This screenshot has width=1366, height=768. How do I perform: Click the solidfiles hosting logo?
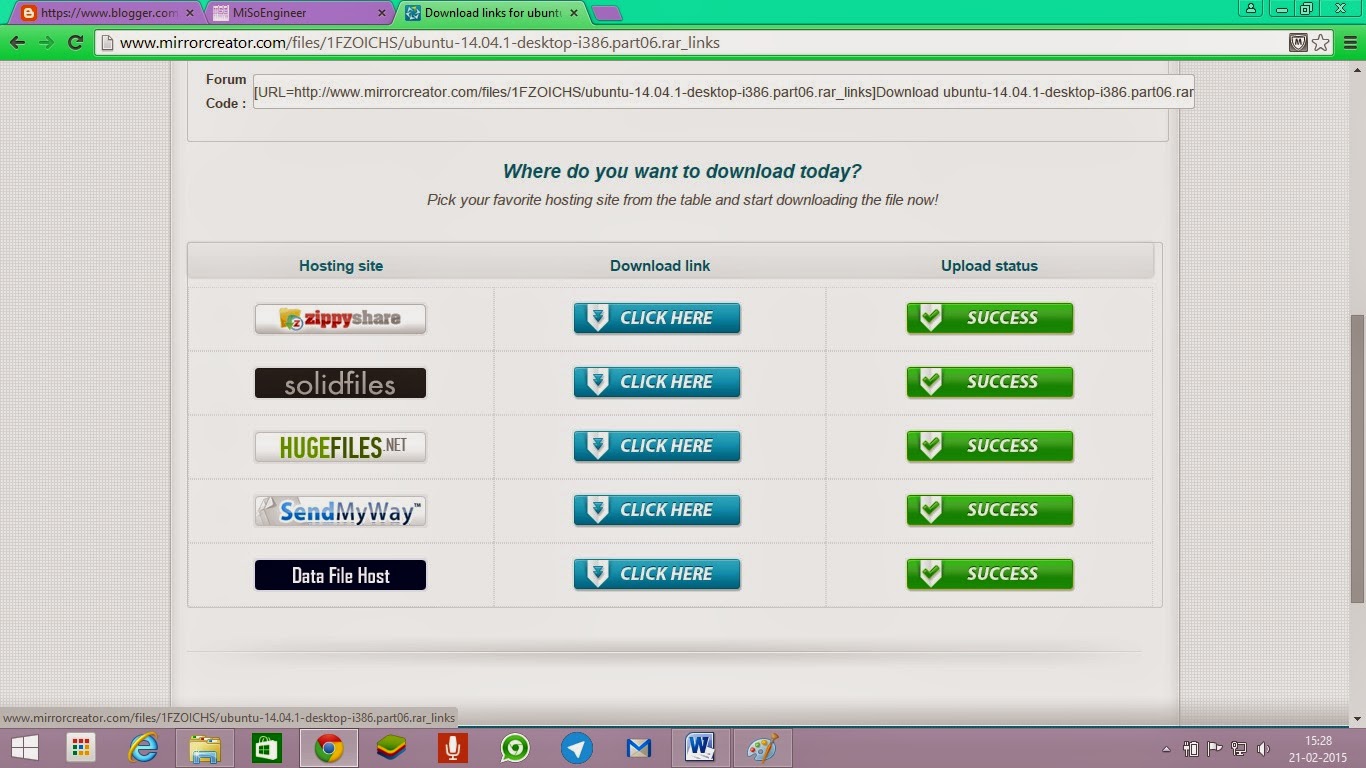pos(340,383)
